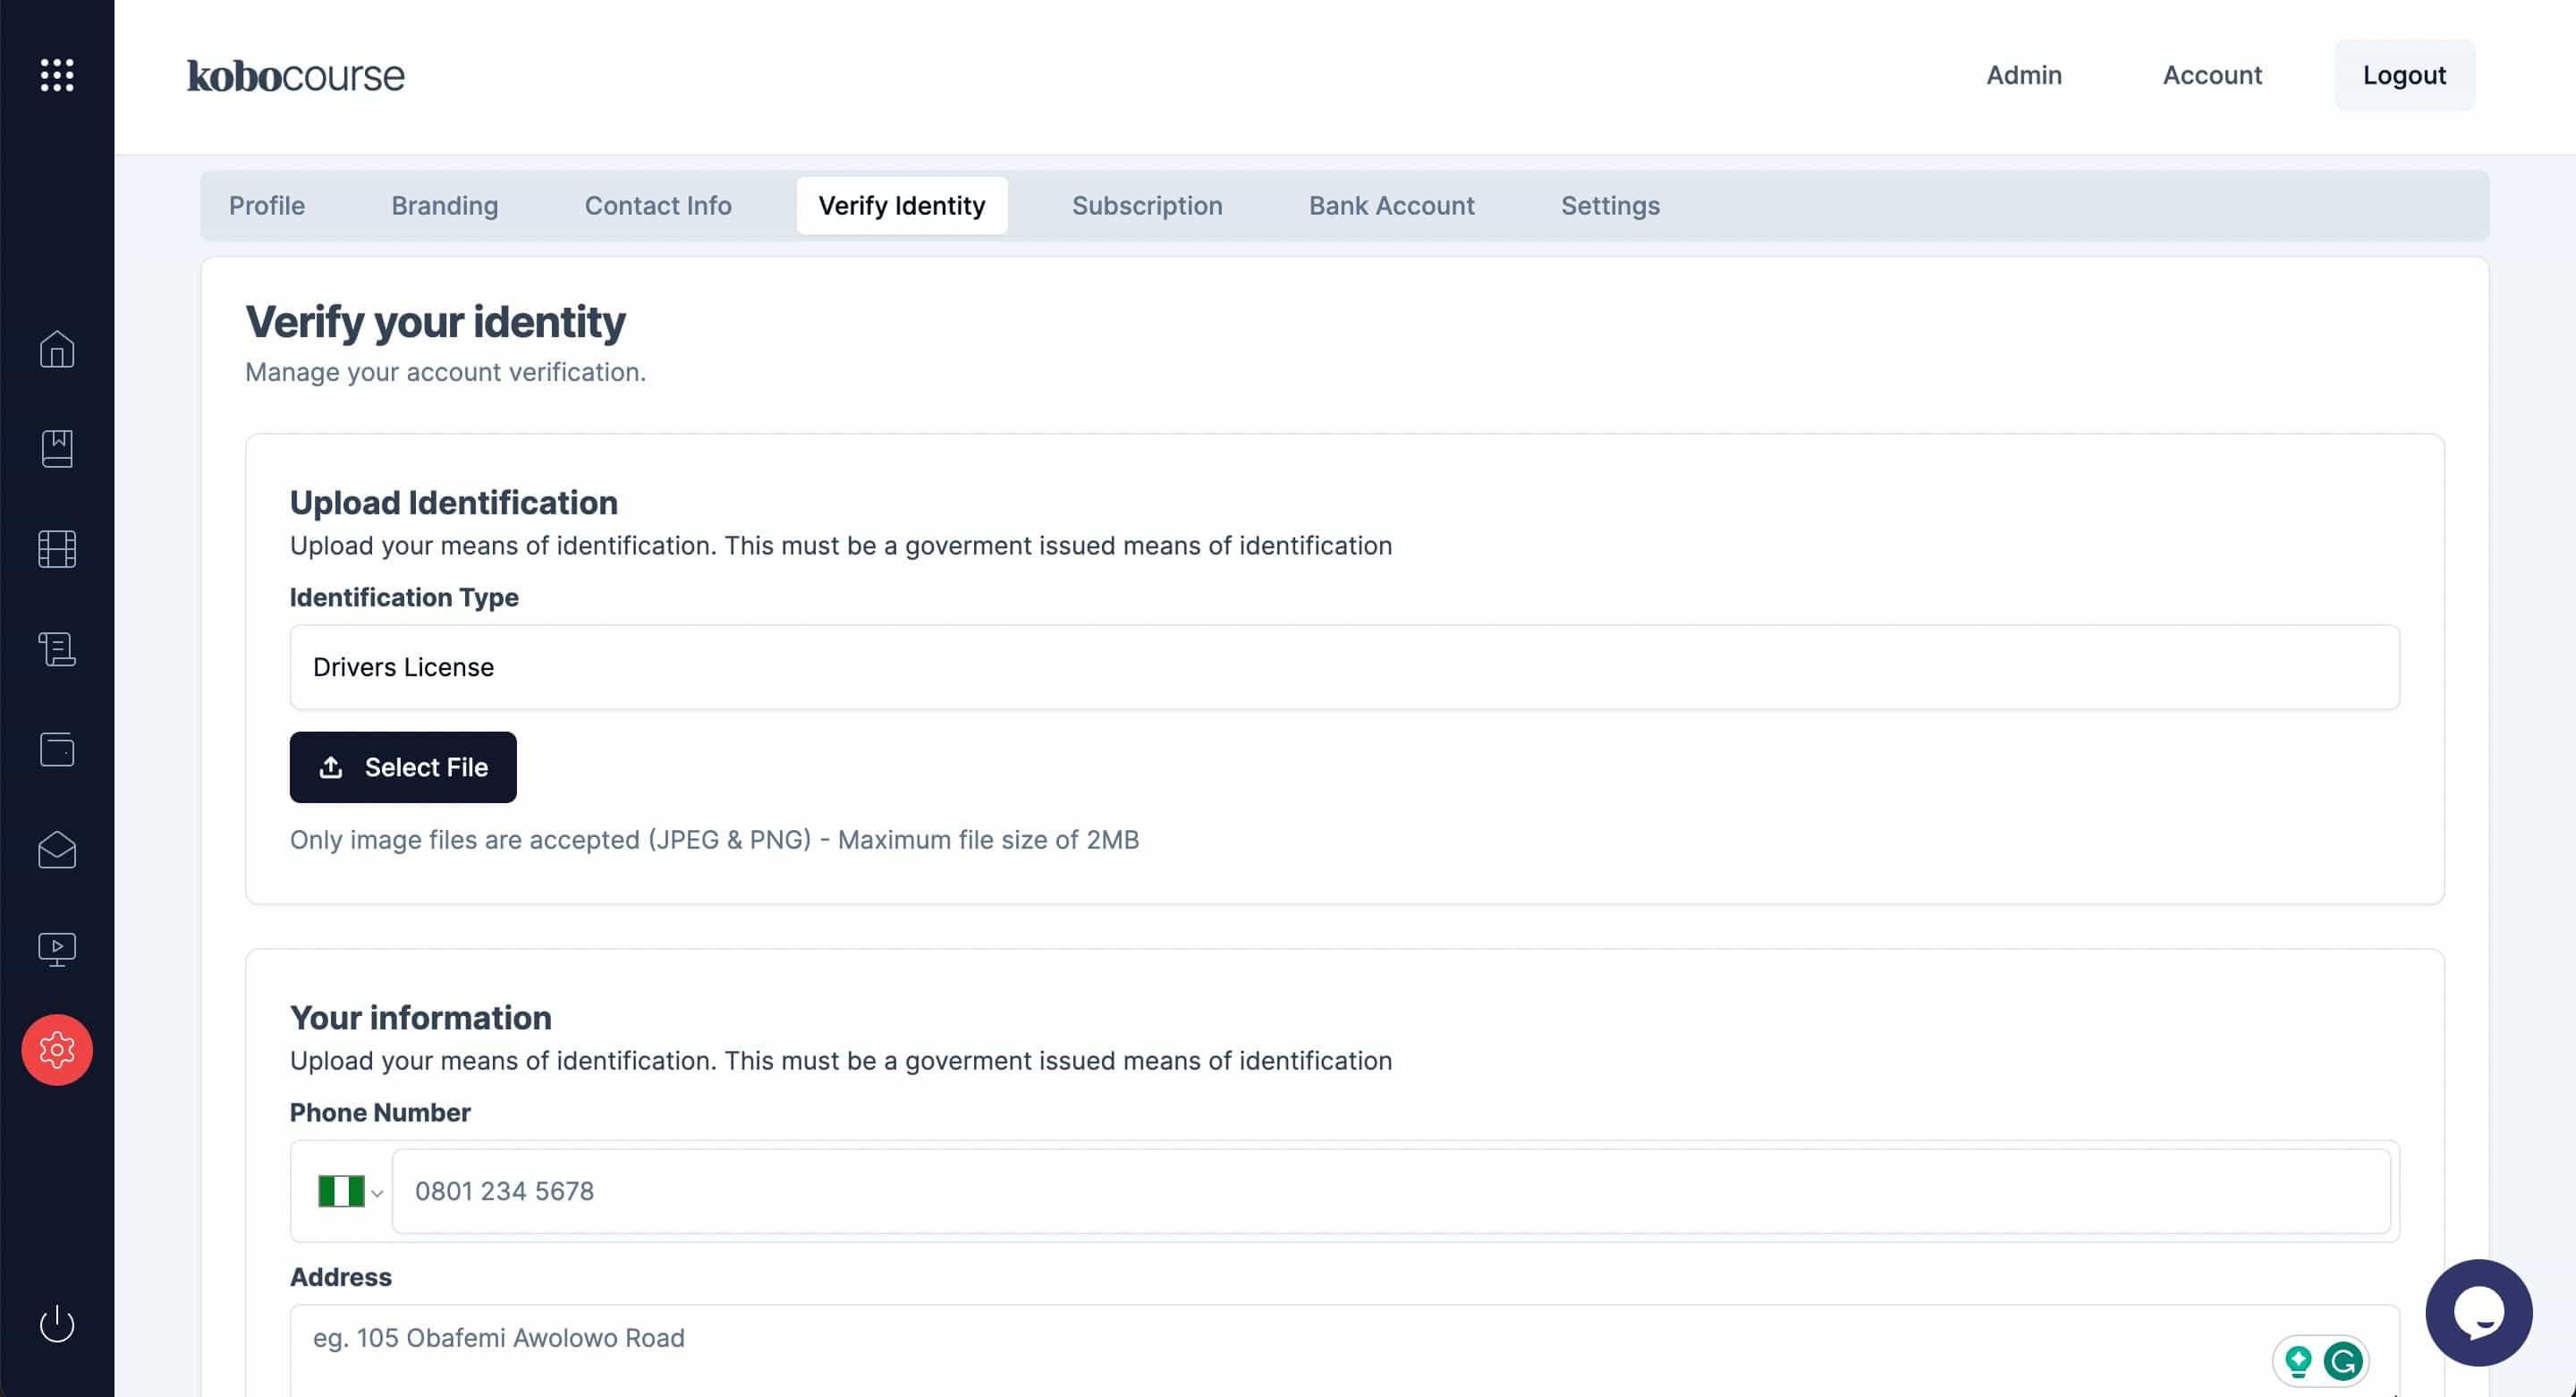
Task: Click the green lightbulb suggestion icon
Action: pos(2298,1361)
